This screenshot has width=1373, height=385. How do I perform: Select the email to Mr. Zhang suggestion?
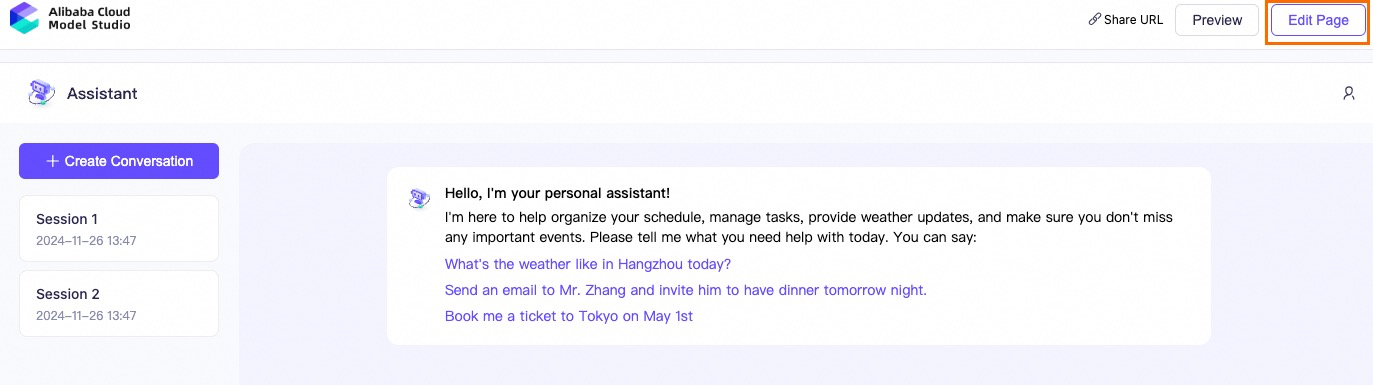[x=686, y=290]
